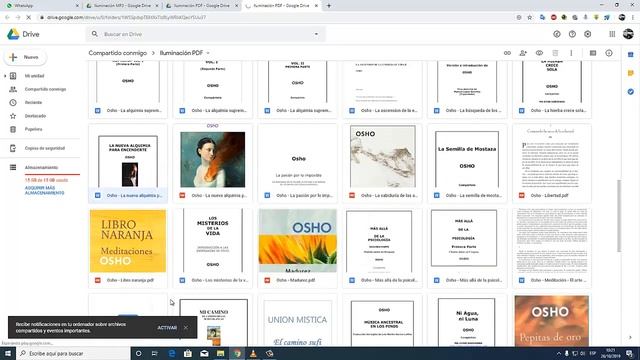Select the Unión Mística thumbnail
640x360 pixels.
tap(298, 320)
